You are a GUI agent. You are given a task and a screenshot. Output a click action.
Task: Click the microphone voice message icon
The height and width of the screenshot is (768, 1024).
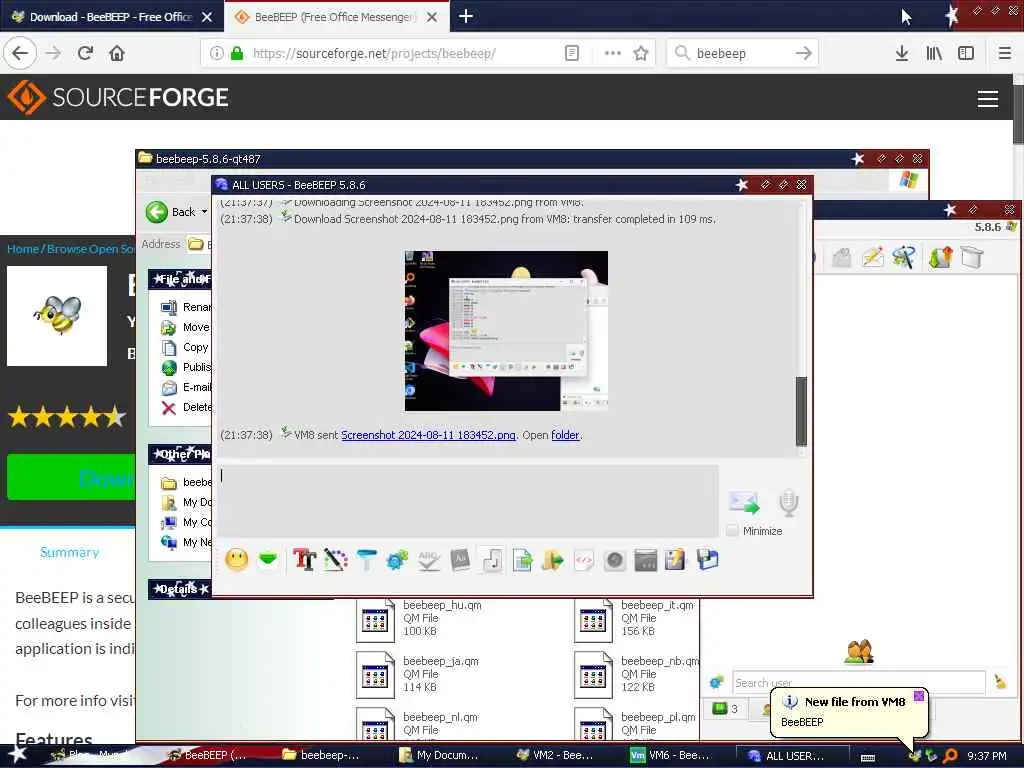point(788,503)
